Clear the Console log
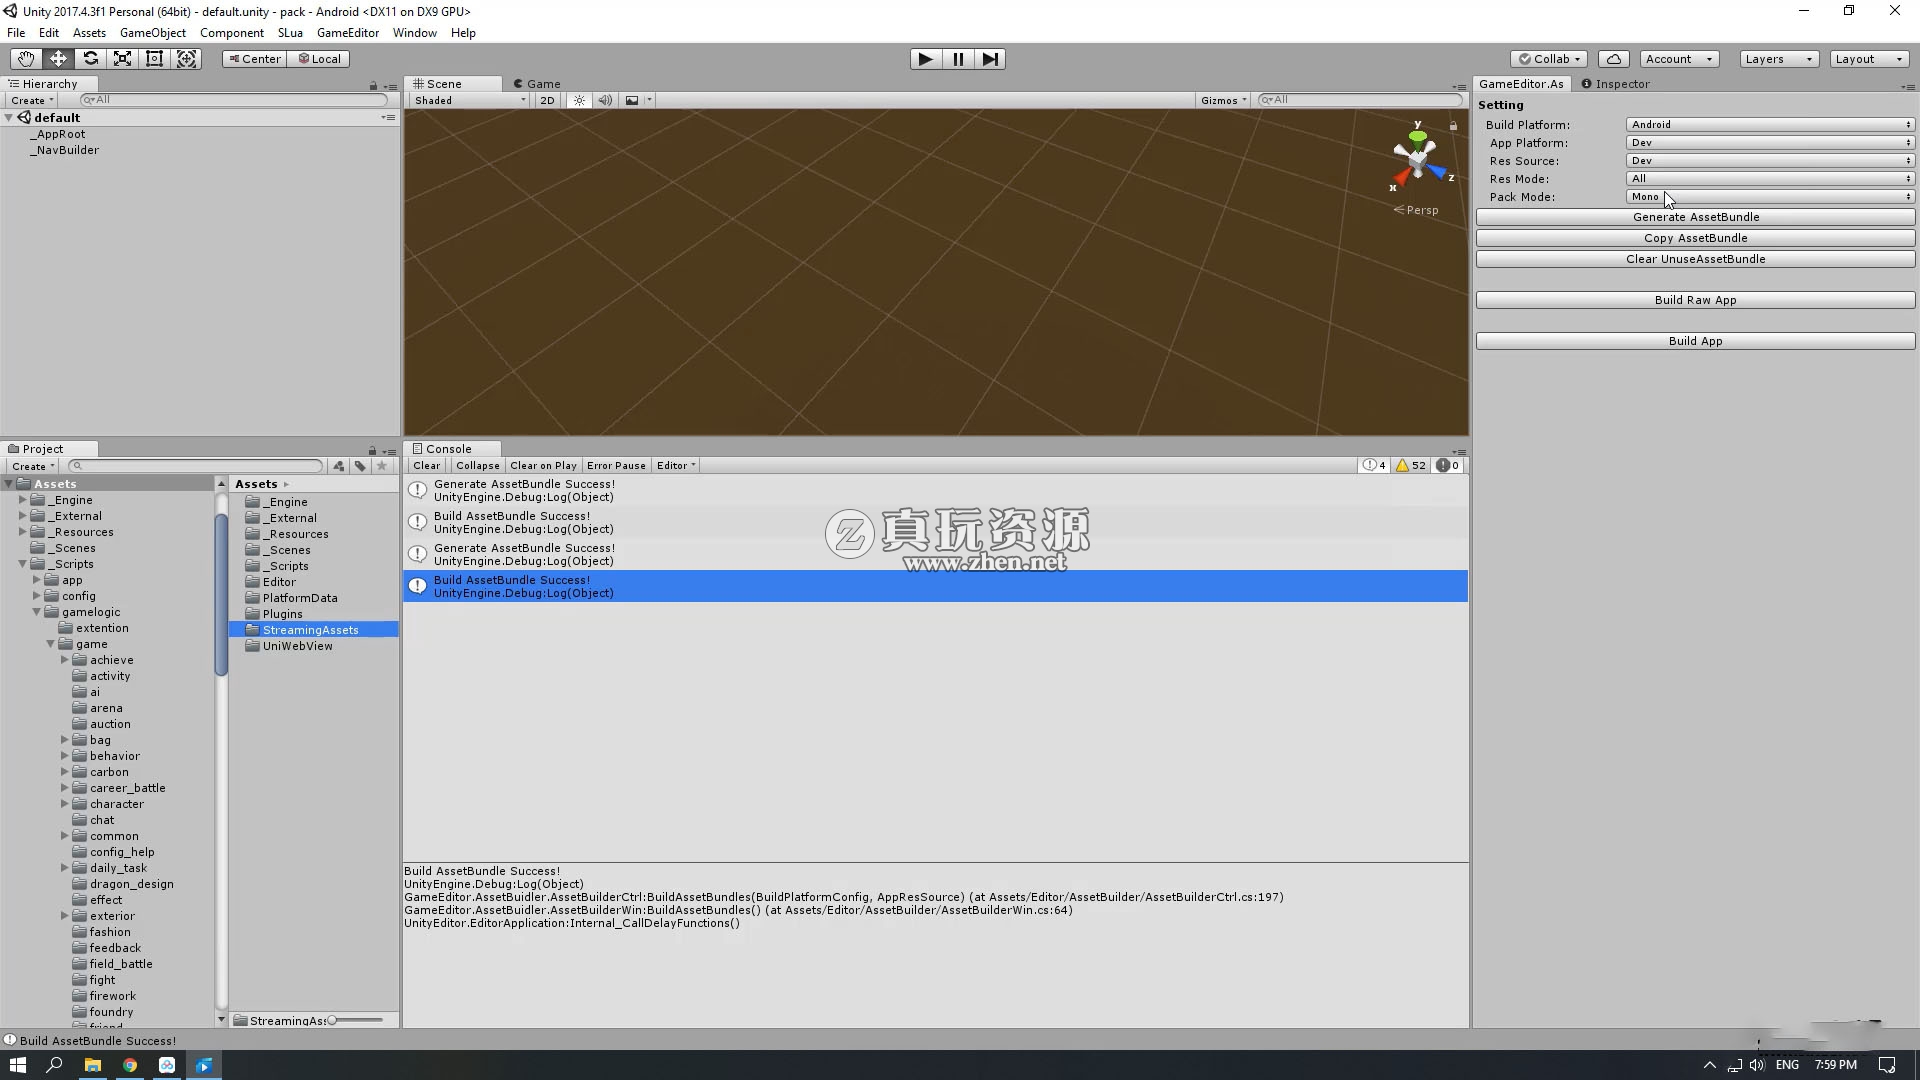This screenshot has height=1080, width=1920. pos(426,466)
